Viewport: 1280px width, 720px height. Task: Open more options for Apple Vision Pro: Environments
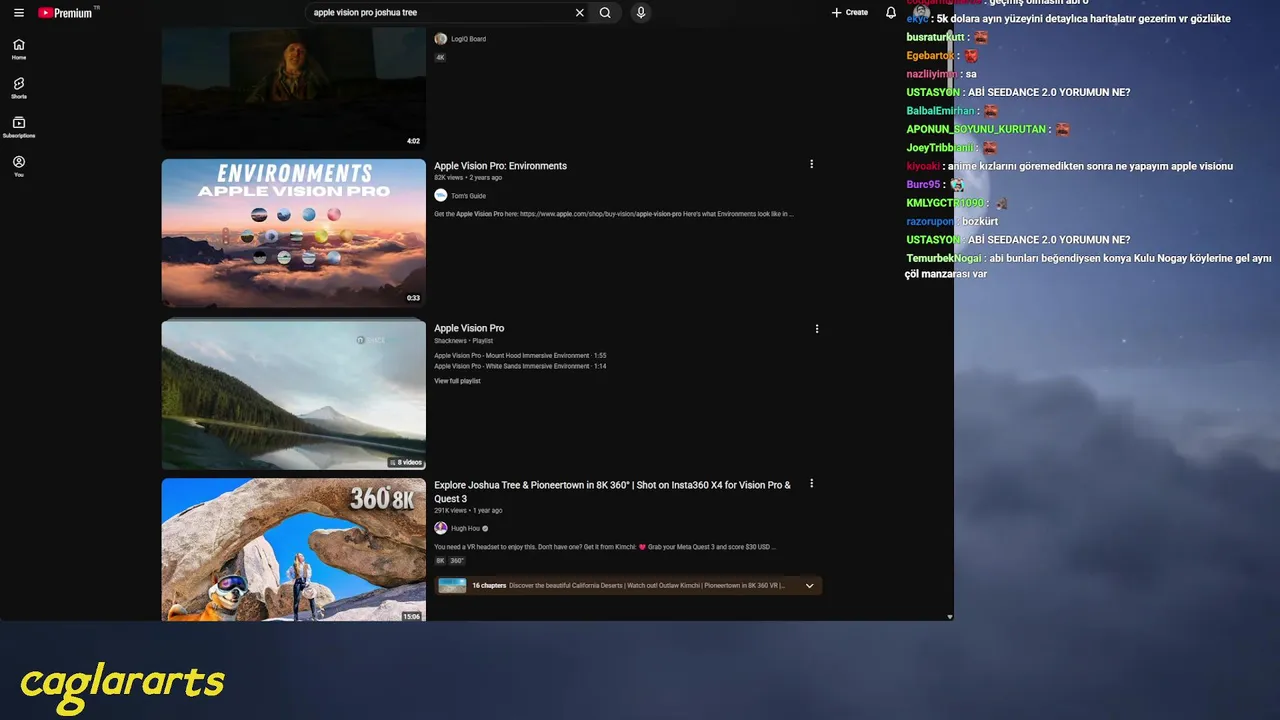tap(811, 164)
